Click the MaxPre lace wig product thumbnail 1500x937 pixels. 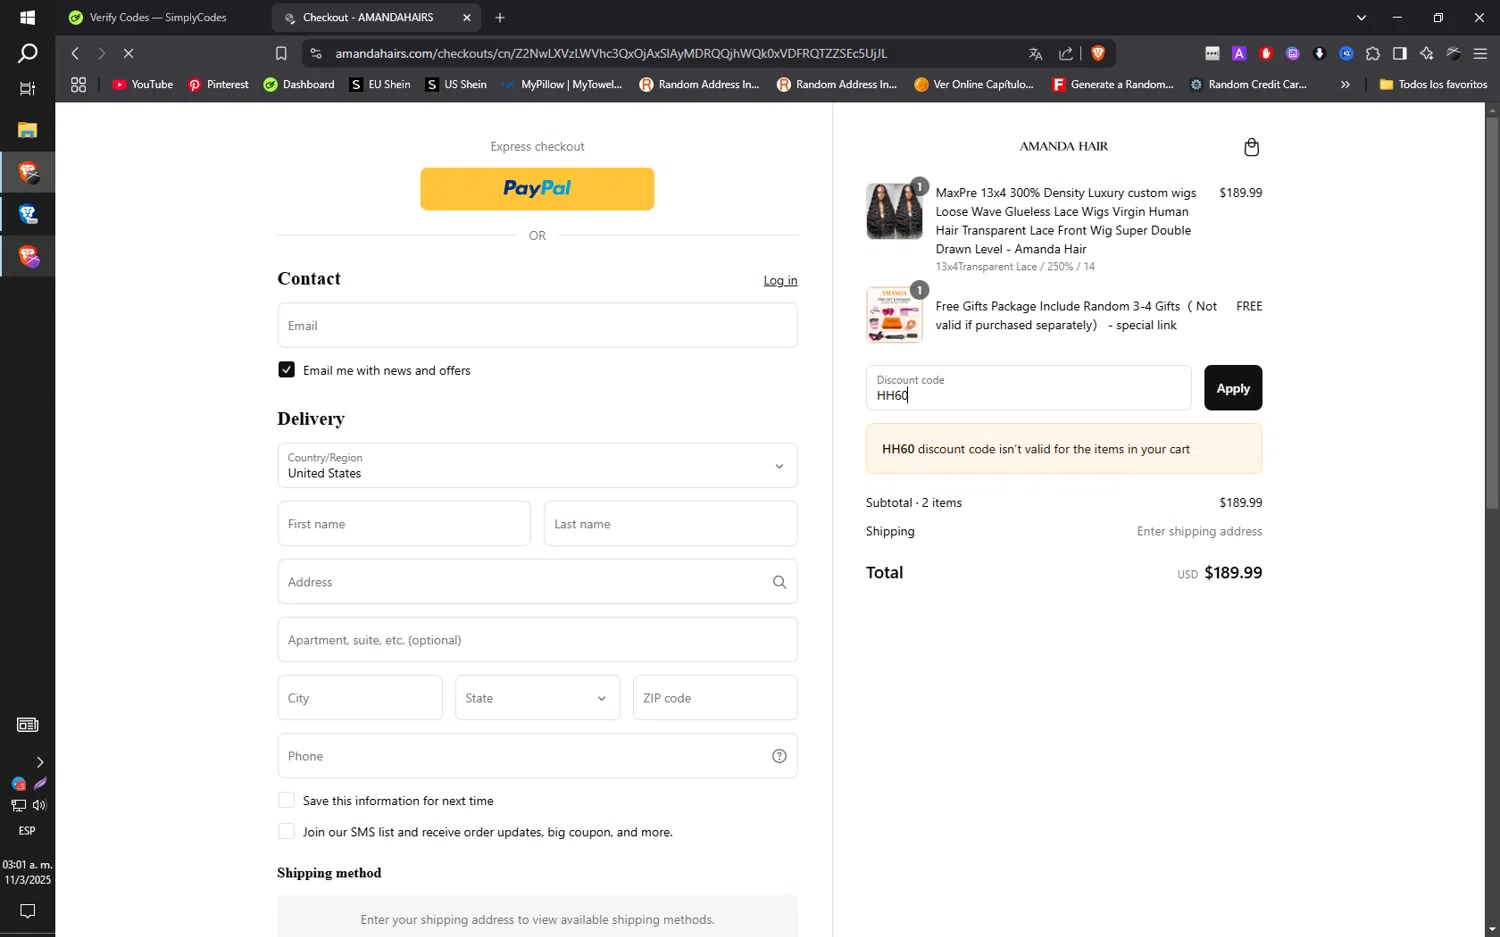coord(894,211)
